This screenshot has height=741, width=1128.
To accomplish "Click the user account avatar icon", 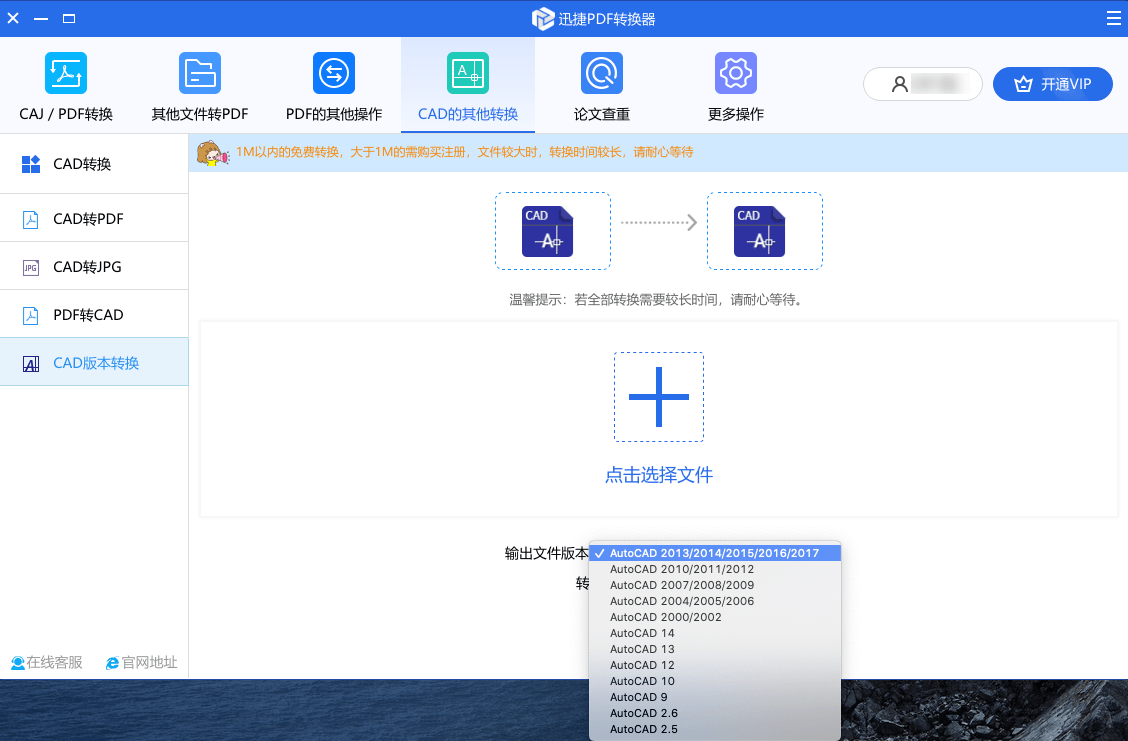I will pos(899,84).
